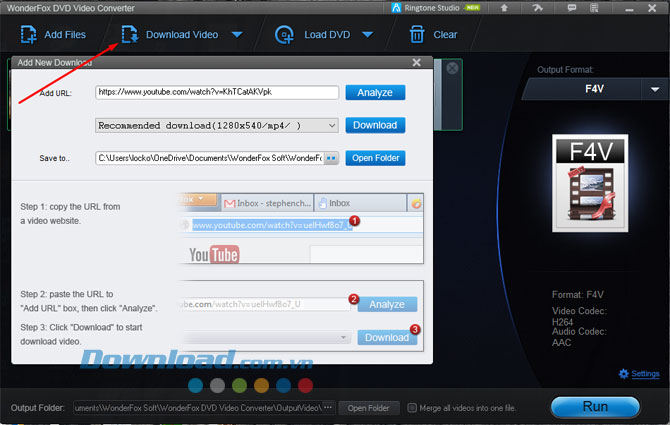Click the blue Download button beside quality dropdown
This screenshot has height=425, width=670.
click(x=375, y=125)
